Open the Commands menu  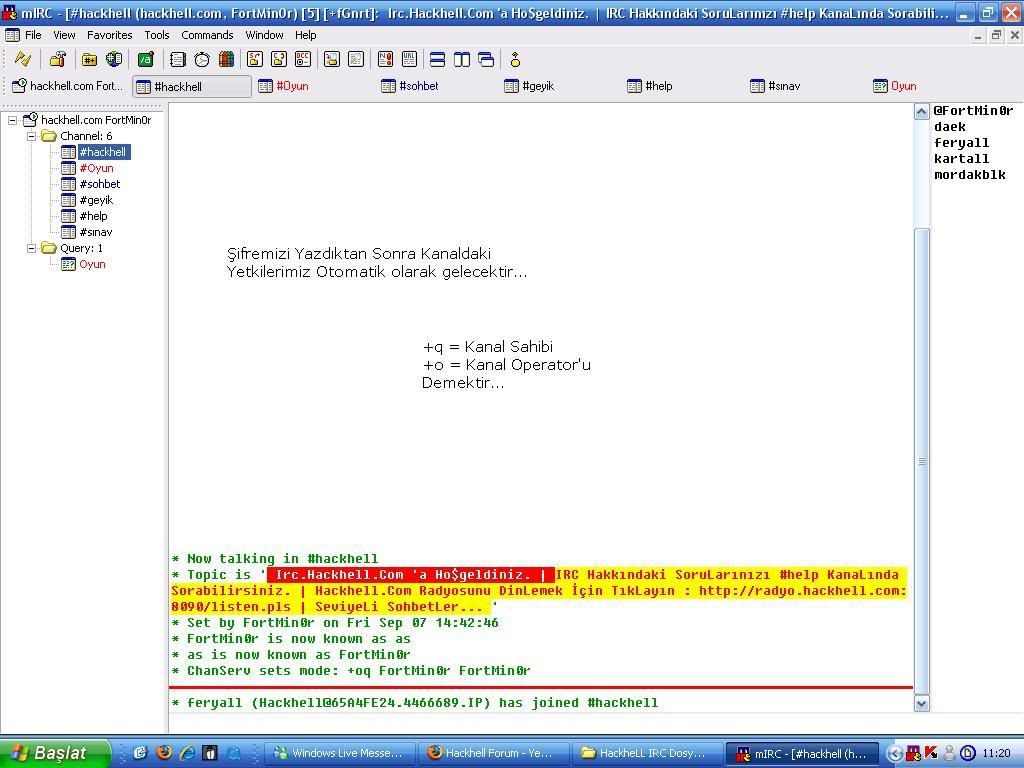pyautogui.click(x=207, y=35)
